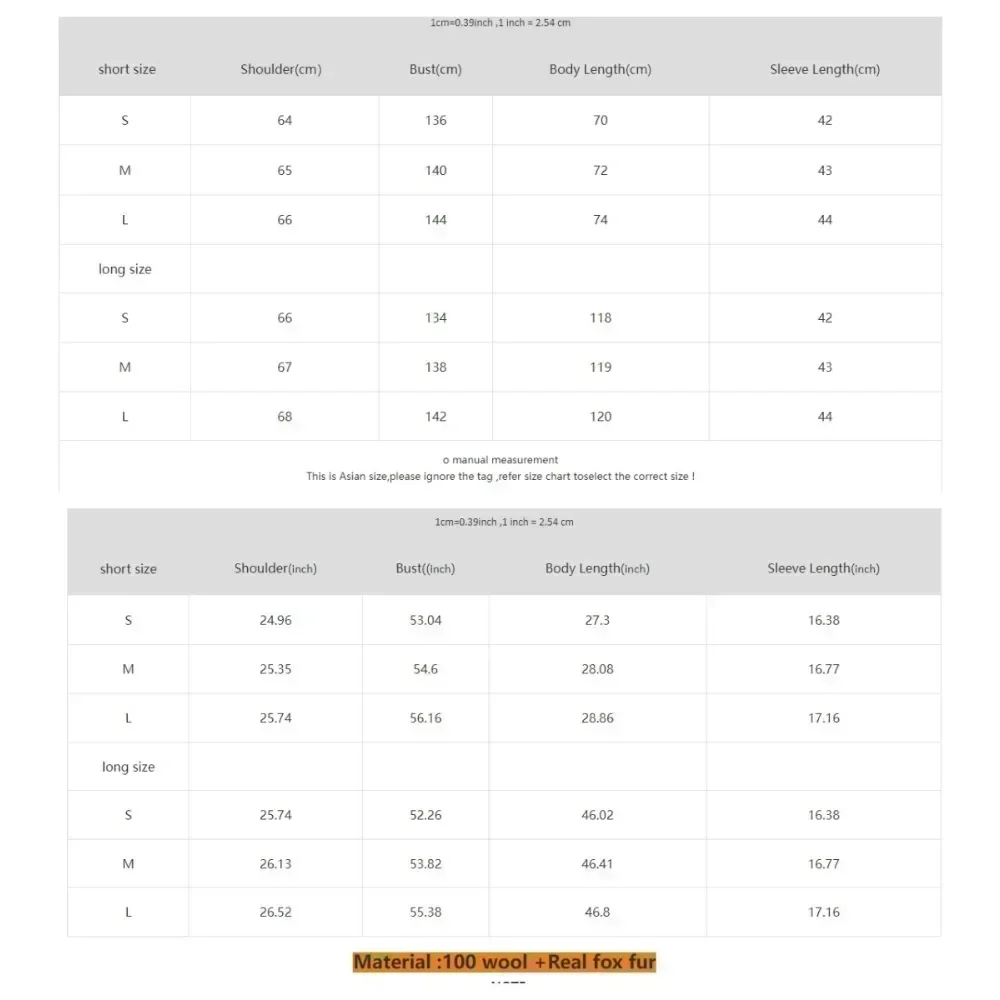Click the Body Length(cm) header
This screenshot has width=1000, height=1000.
pos(600,70)
